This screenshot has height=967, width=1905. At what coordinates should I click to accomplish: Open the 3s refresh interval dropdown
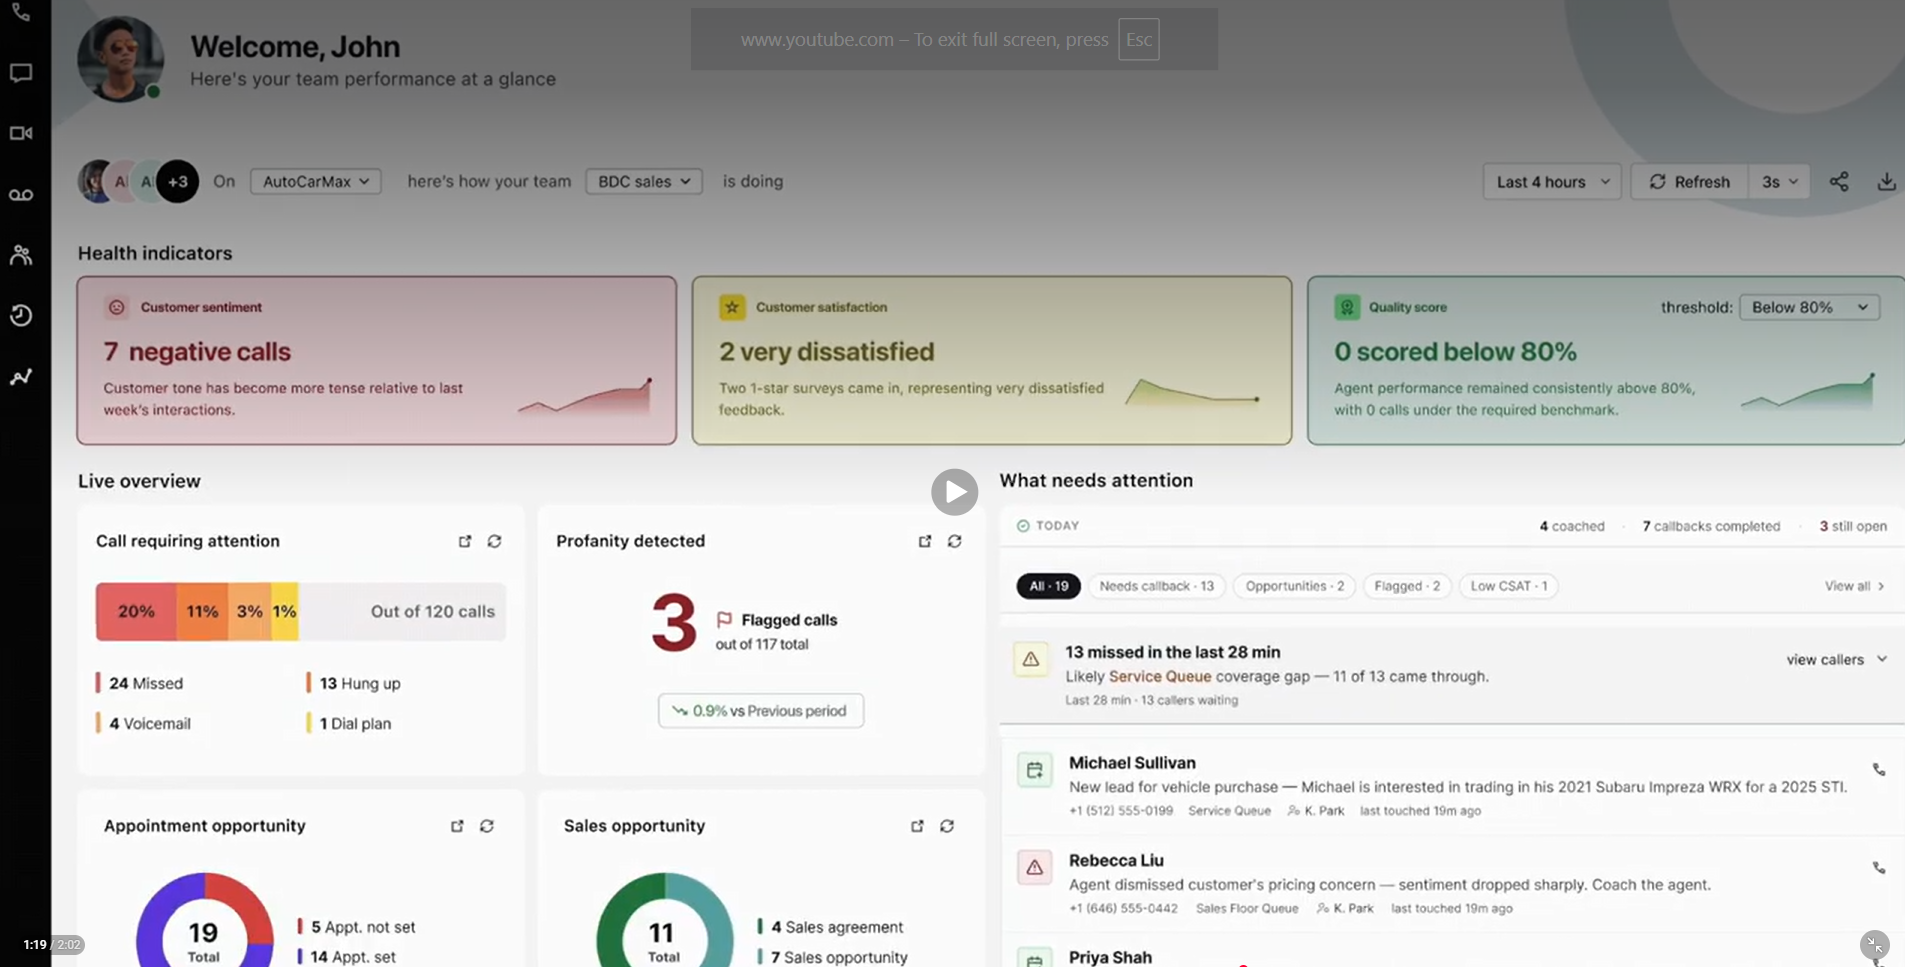click(1779, 181)
